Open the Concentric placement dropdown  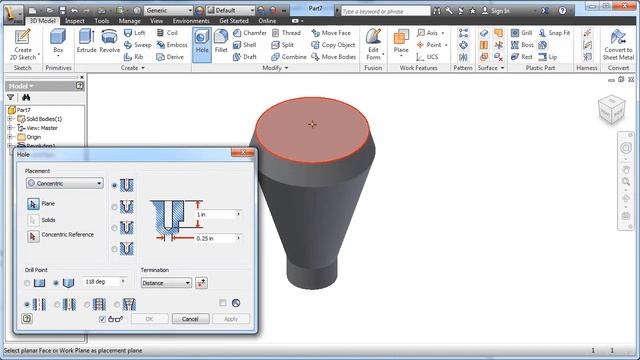tap(65, 183)
